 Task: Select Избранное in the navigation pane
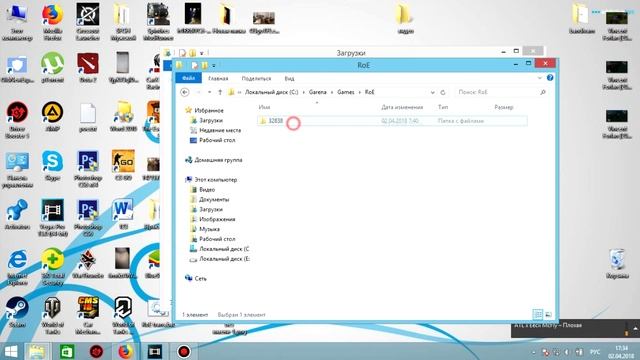point(209,110)
